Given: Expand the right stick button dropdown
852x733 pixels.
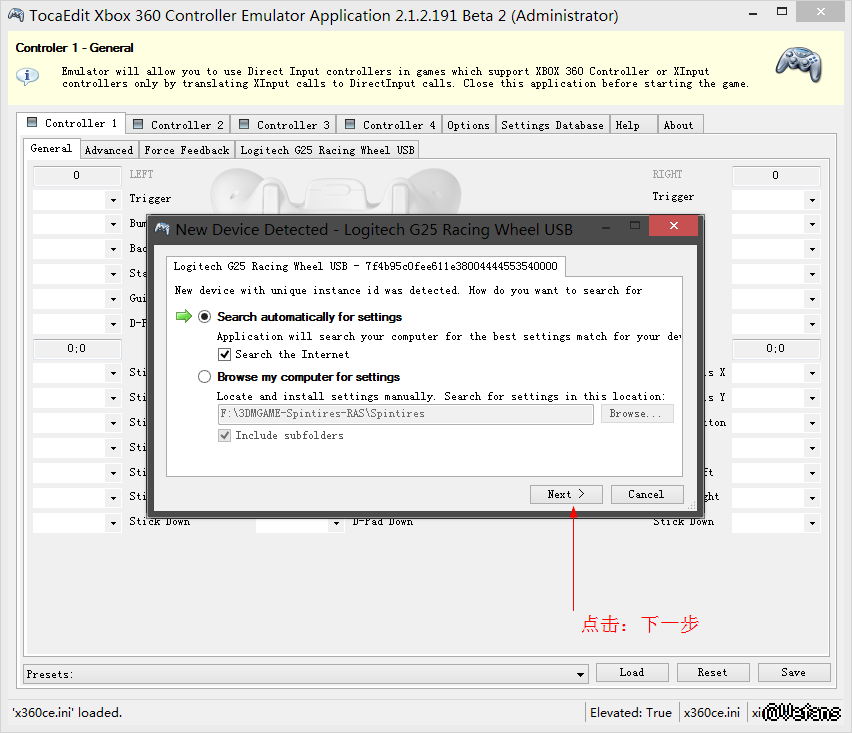Looking at the screenshot, I should [812, 423].
